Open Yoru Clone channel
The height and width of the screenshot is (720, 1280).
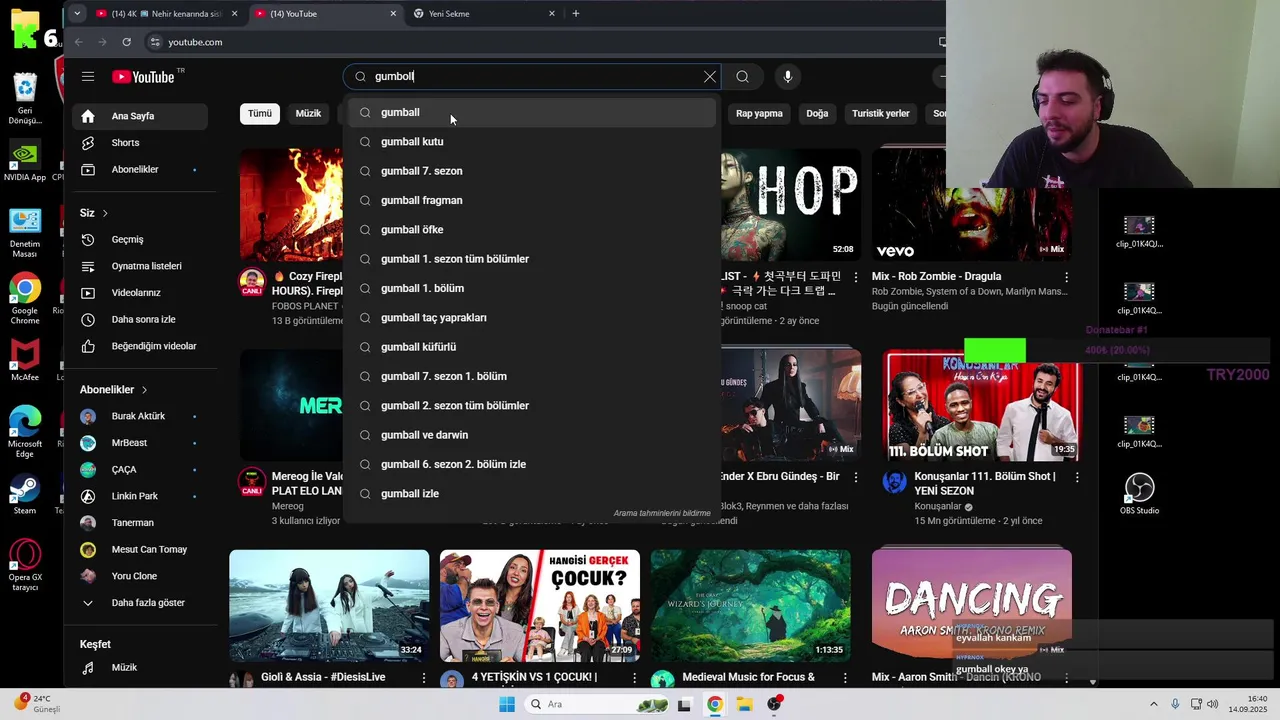click(x=140, y=576)
